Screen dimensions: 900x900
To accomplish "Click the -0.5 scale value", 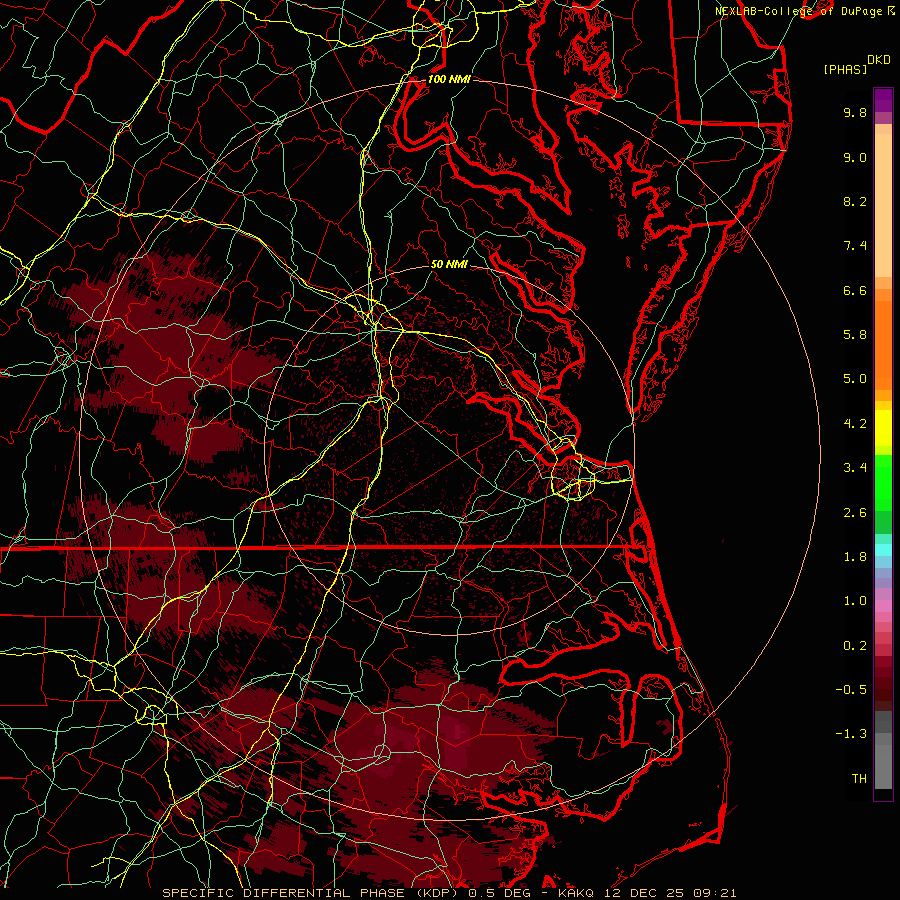I will (x=851, y=690).
